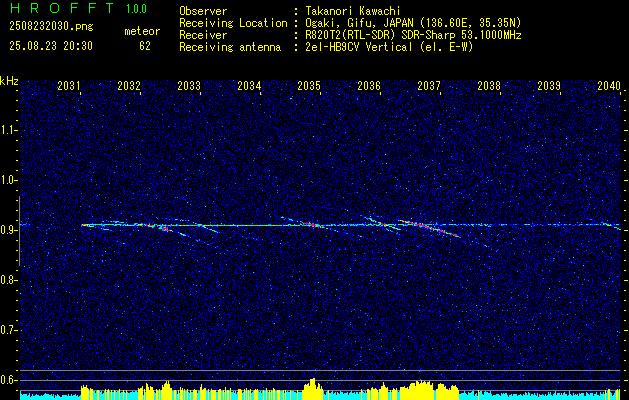Click the observer name Takanori Kawachi
This screenshot has height=400, width=629.
(x=353, y=11)
